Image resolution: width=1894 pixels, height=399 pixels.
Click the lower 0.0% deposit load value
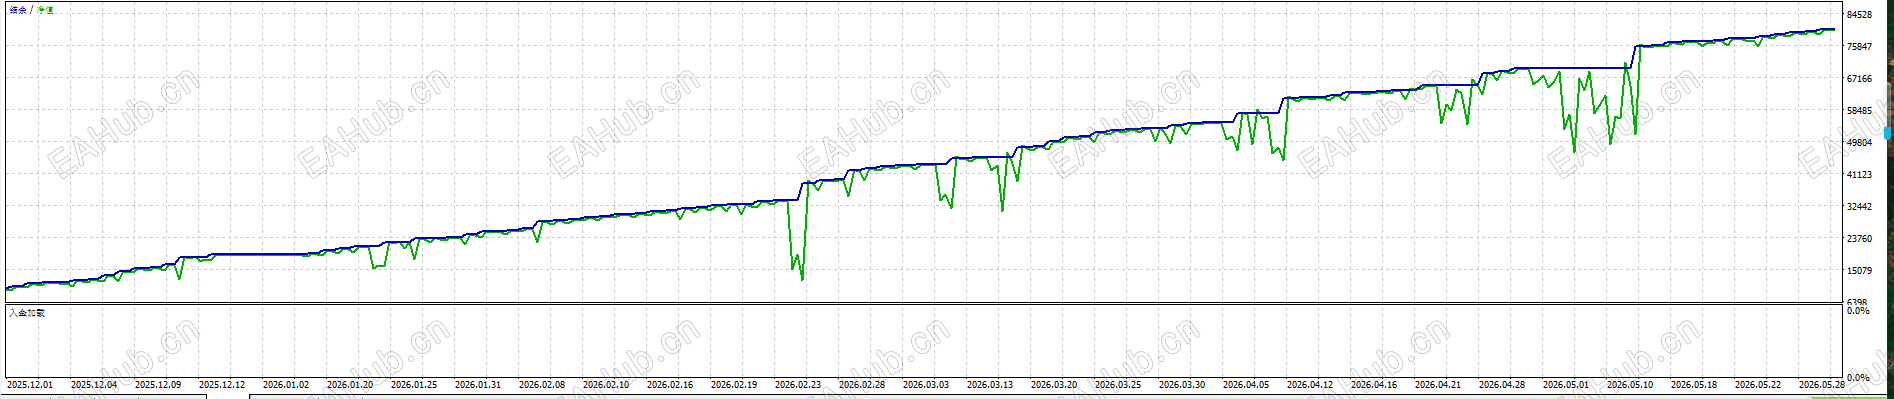(x=1857, y=378)
